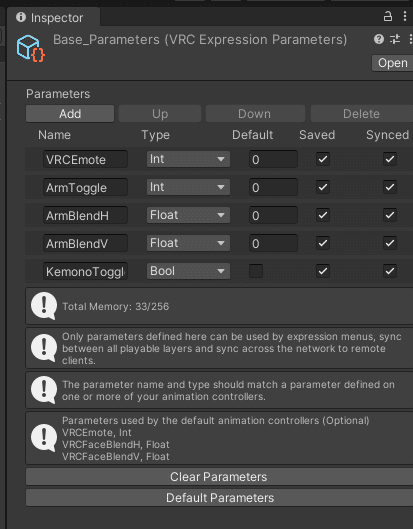
Task: Click the warning icon beside default animation controllers note
Action: pyautogui.click(x=44, y=438)
